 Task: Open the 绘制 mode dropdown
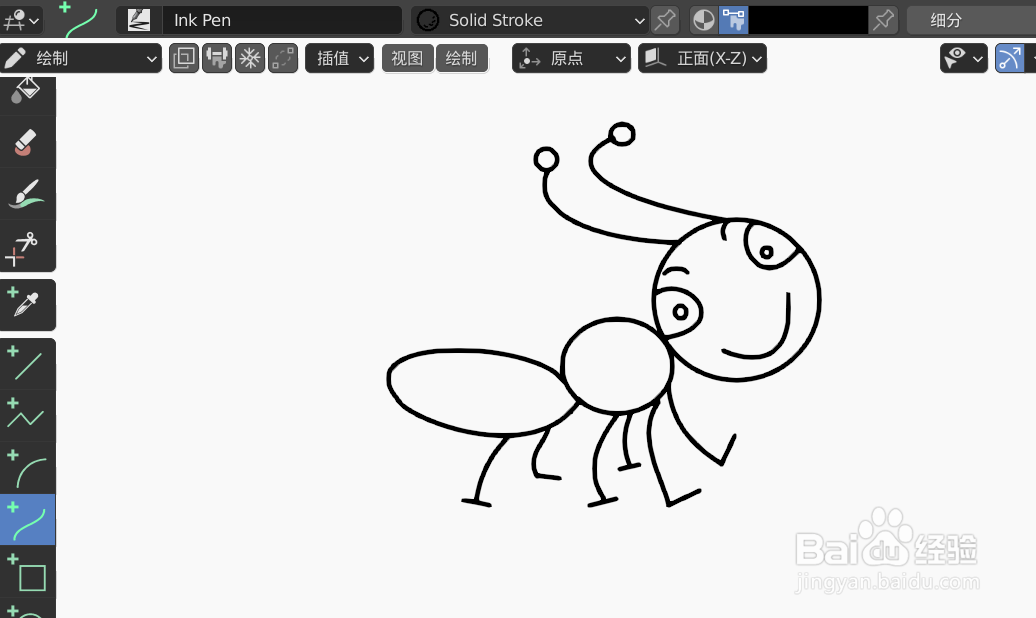click(81, 58)
